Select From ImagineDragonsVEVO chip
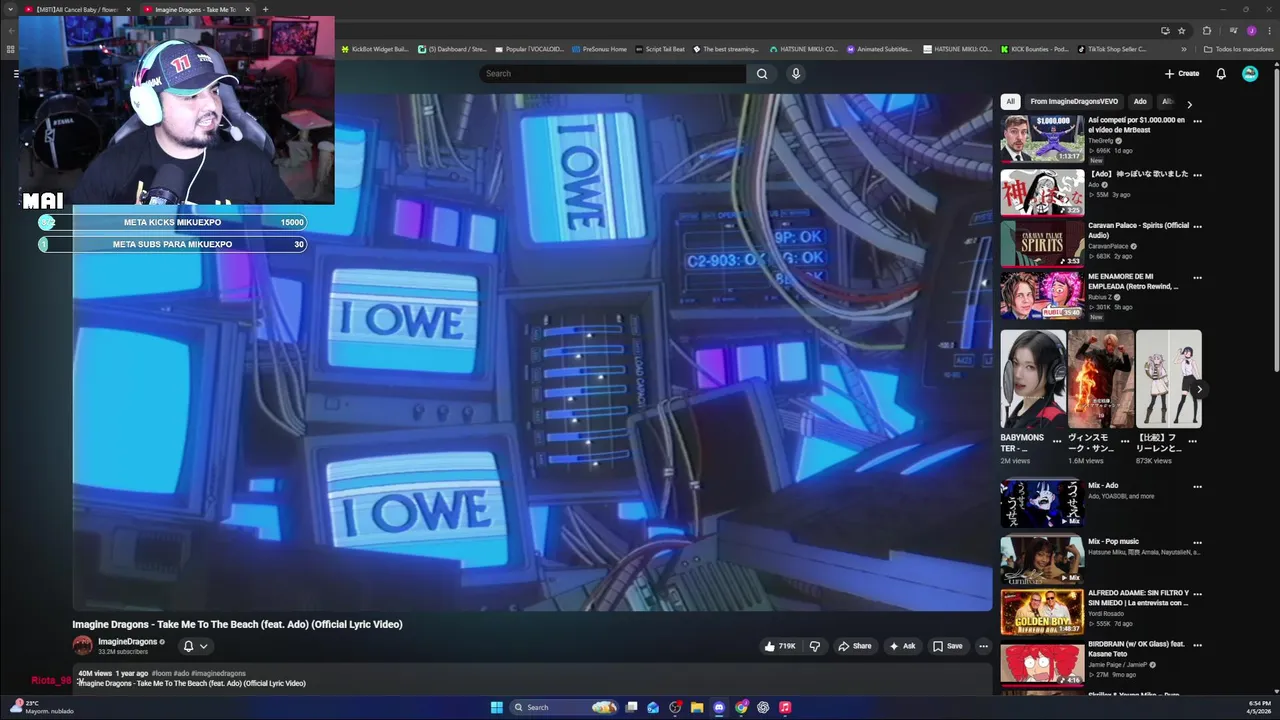The width and height of the screenshot is (1280, 720). pyautogui.click(x=1074, y=101)
